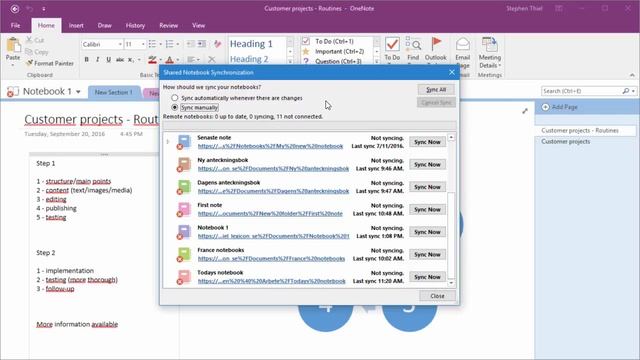Click Dagens anteckningsbok notebook icon

pyautogui.click(x=184, y=187)
